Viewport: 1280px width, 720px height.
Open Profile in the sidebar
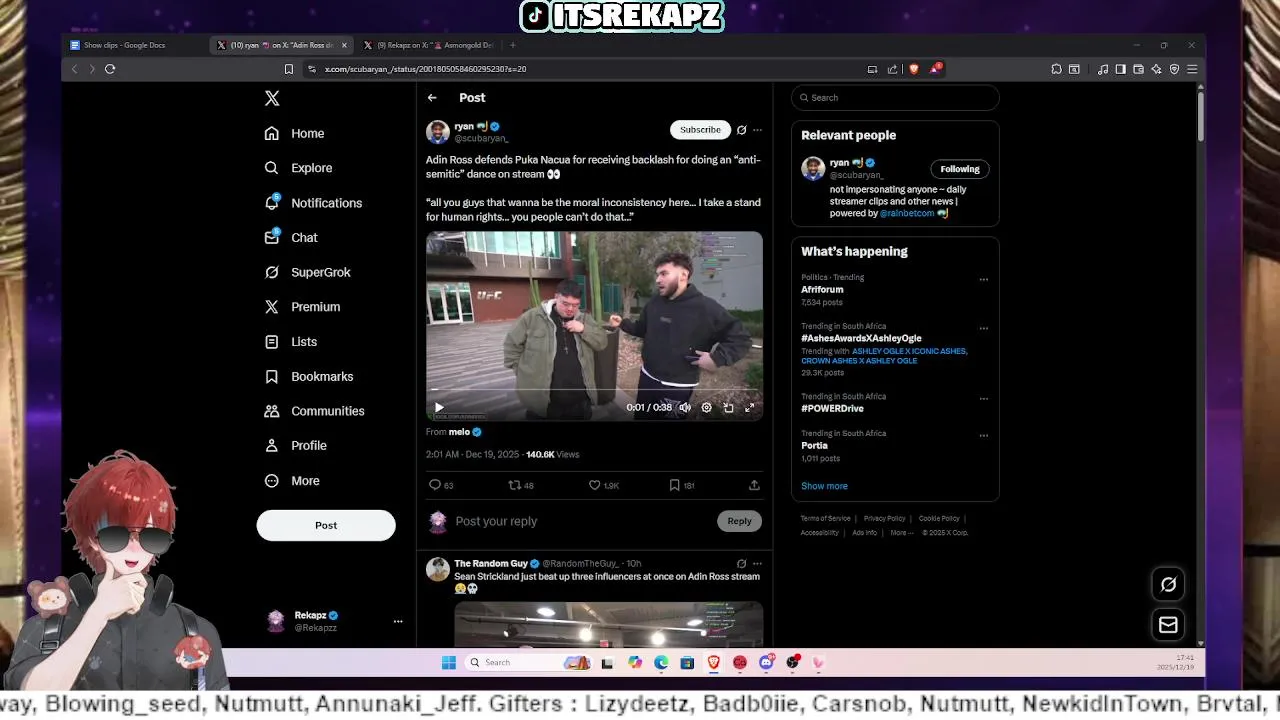(296, 446)
